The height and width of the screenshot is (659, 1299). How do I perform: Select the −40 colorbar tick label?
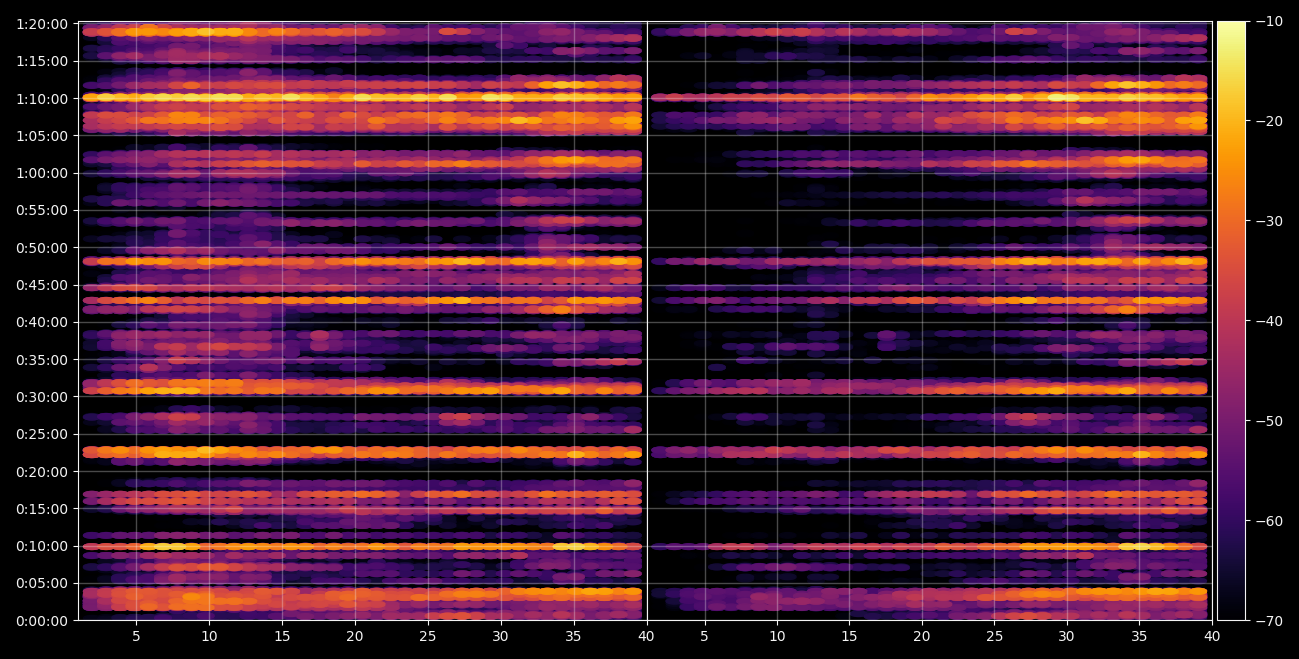coord(1268,321)
